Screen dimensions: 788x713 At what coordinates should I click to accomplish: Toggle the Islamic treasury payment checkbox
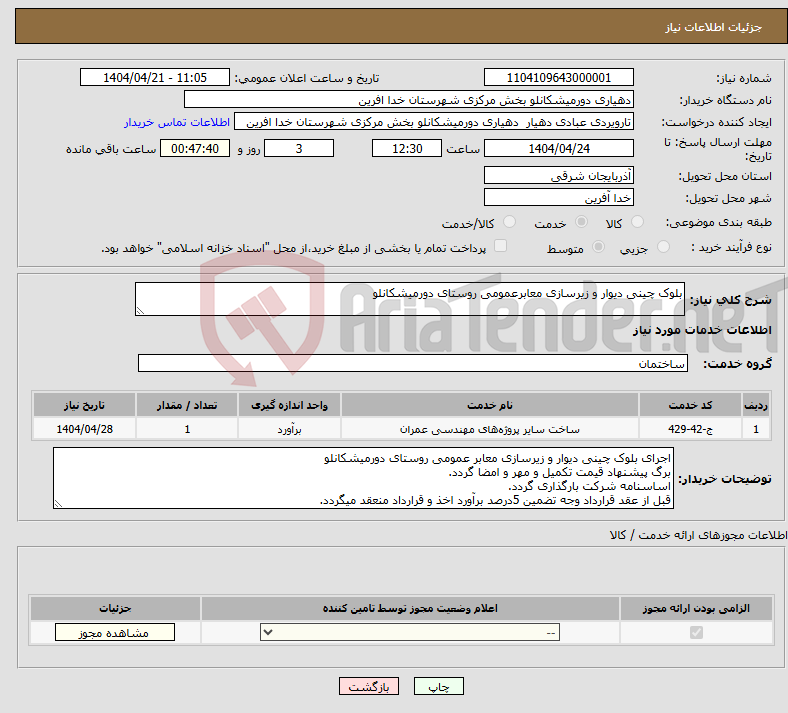pyautogui.click(x=501, y=246)
